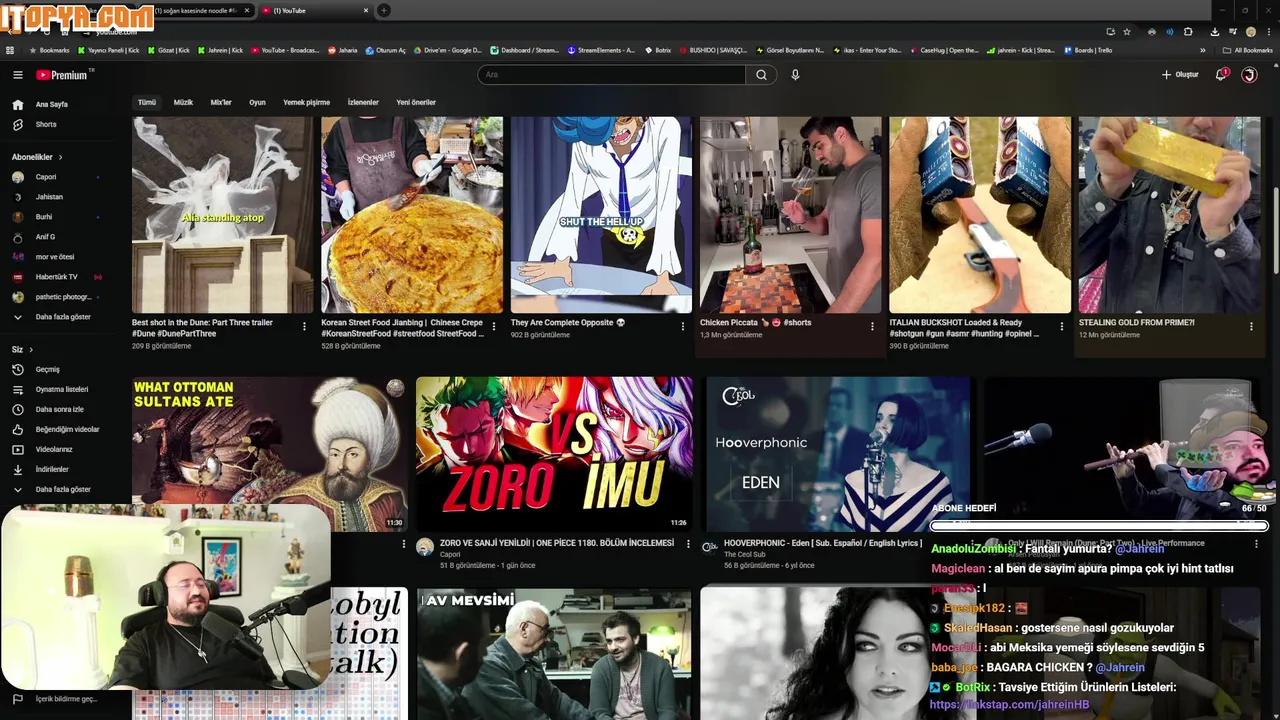The image size is (1280, 720).
Task: Click İçerik bildirme geçmişi flag item
Action: pyautogui.click(x=66, y=699)
